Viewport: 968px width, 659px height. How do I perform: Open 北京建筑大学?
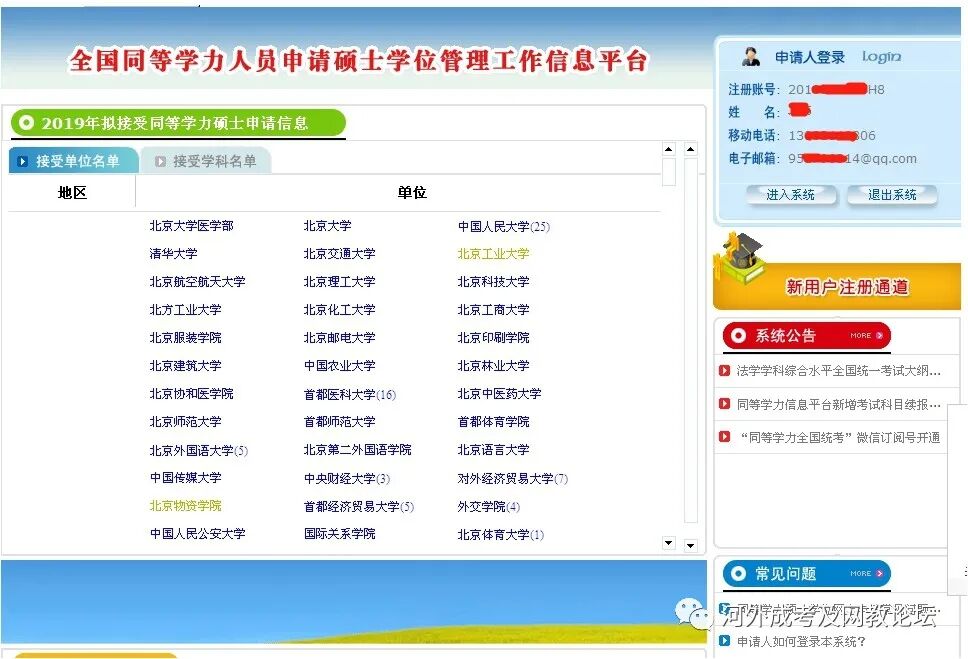tap(185, 366)
